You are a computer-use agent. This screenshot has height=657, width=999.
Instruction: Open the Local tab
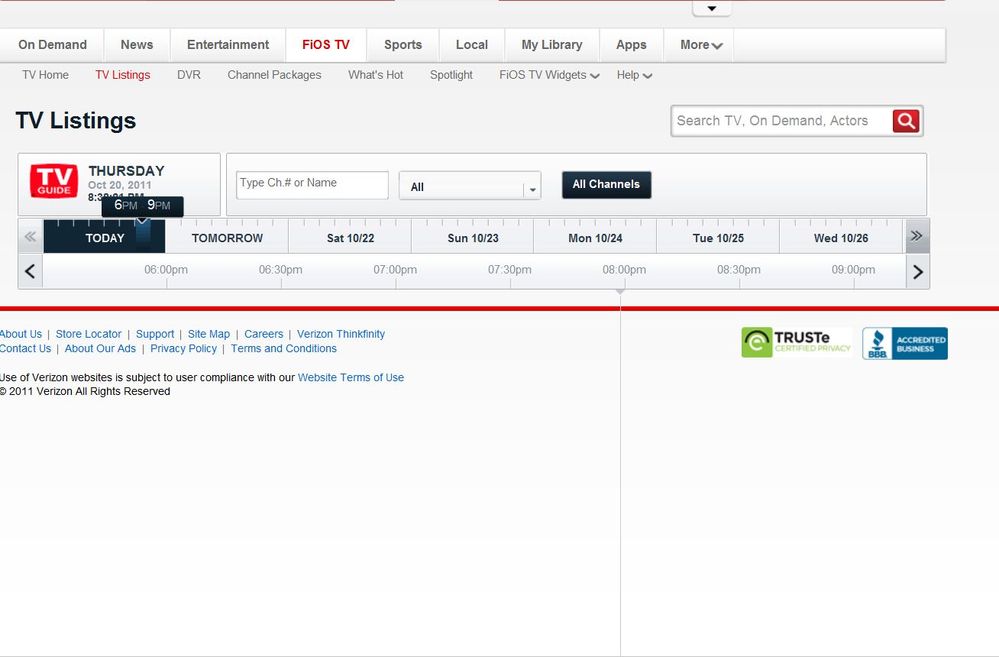point(471,45)
